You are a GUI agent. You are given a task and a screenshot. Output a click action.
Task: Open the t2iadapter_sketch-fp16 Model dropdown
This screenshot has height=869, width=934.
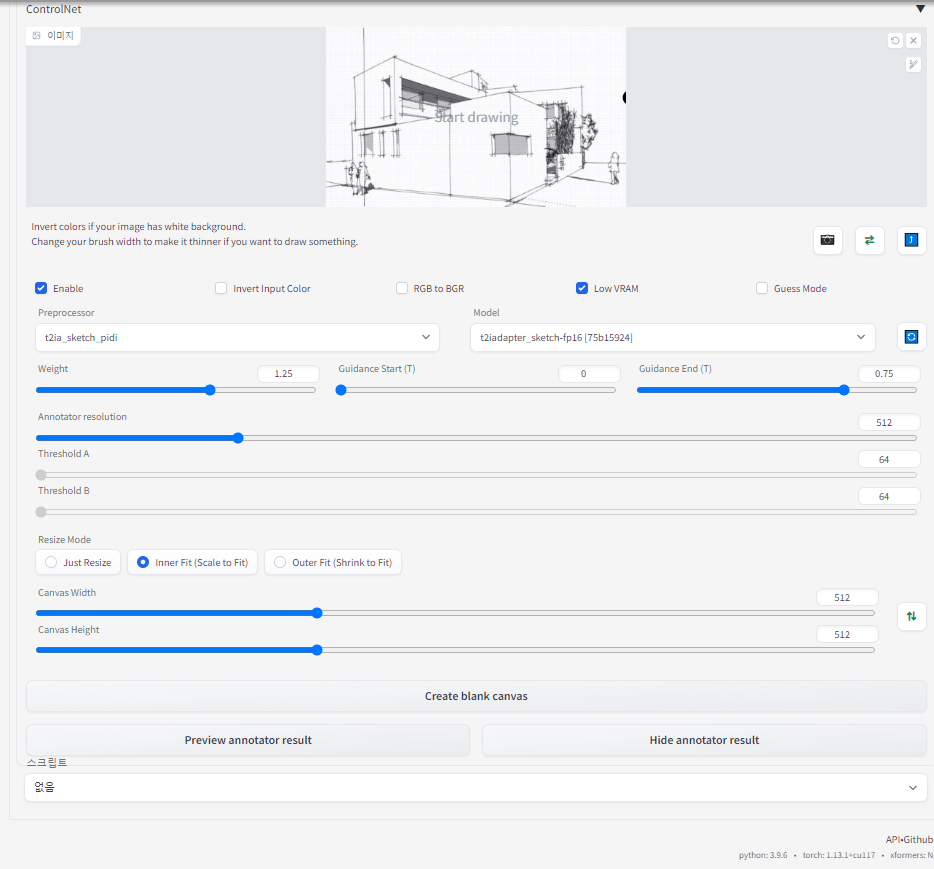(672, 337)
